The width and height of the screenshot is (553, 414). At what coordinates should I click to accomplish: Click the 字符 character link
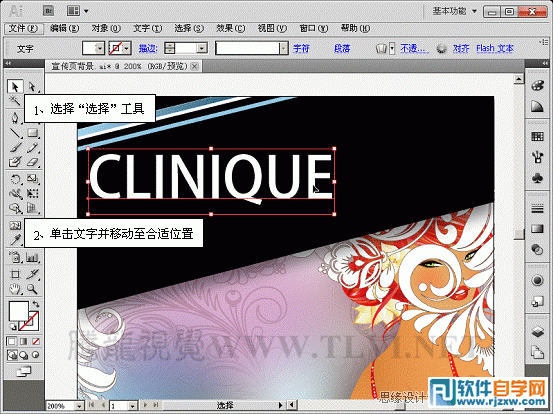point(301,48)
